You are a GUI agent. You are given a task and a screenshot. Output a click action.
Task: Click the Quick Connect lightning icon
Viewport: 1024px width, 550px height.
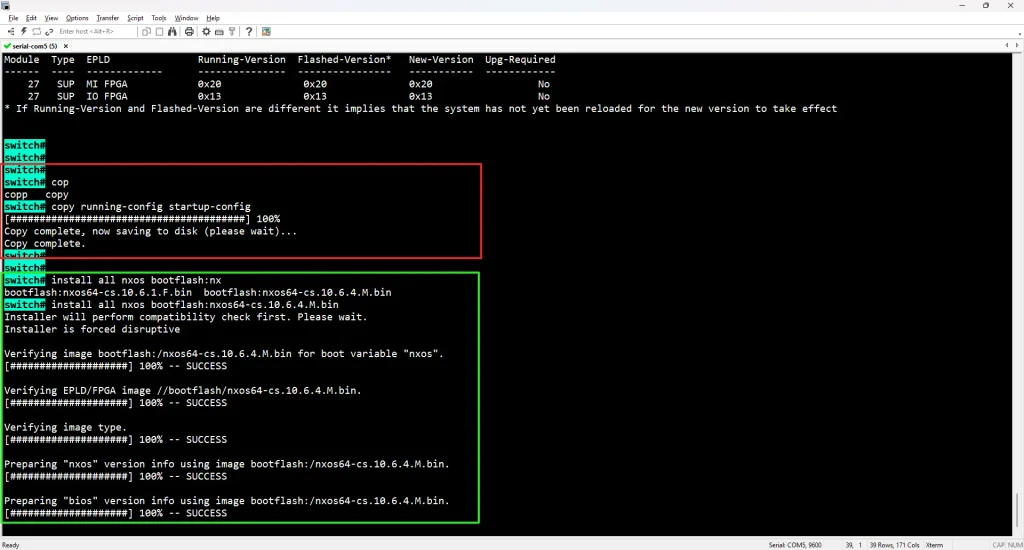click(x=24, y=31)
